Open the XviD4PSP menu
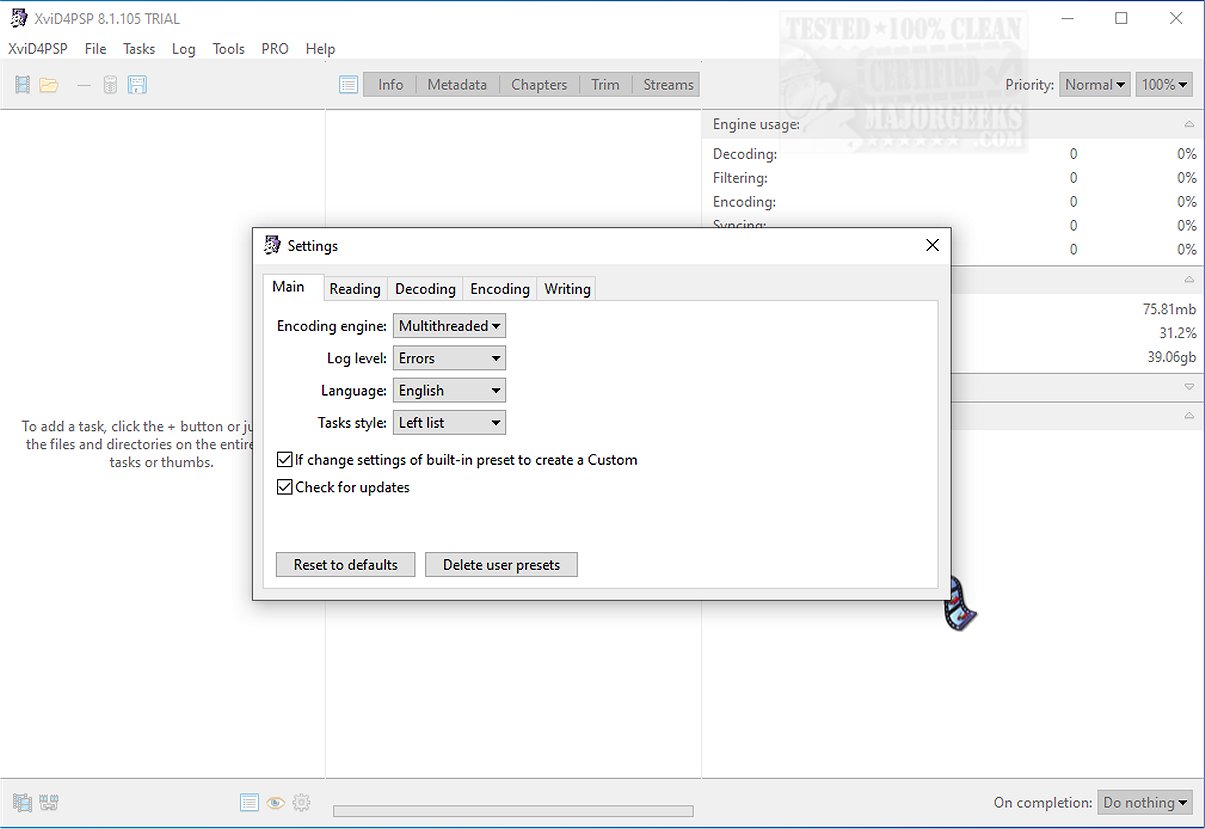The height and width of the screenshot is (829, 1205). point(36,48)
